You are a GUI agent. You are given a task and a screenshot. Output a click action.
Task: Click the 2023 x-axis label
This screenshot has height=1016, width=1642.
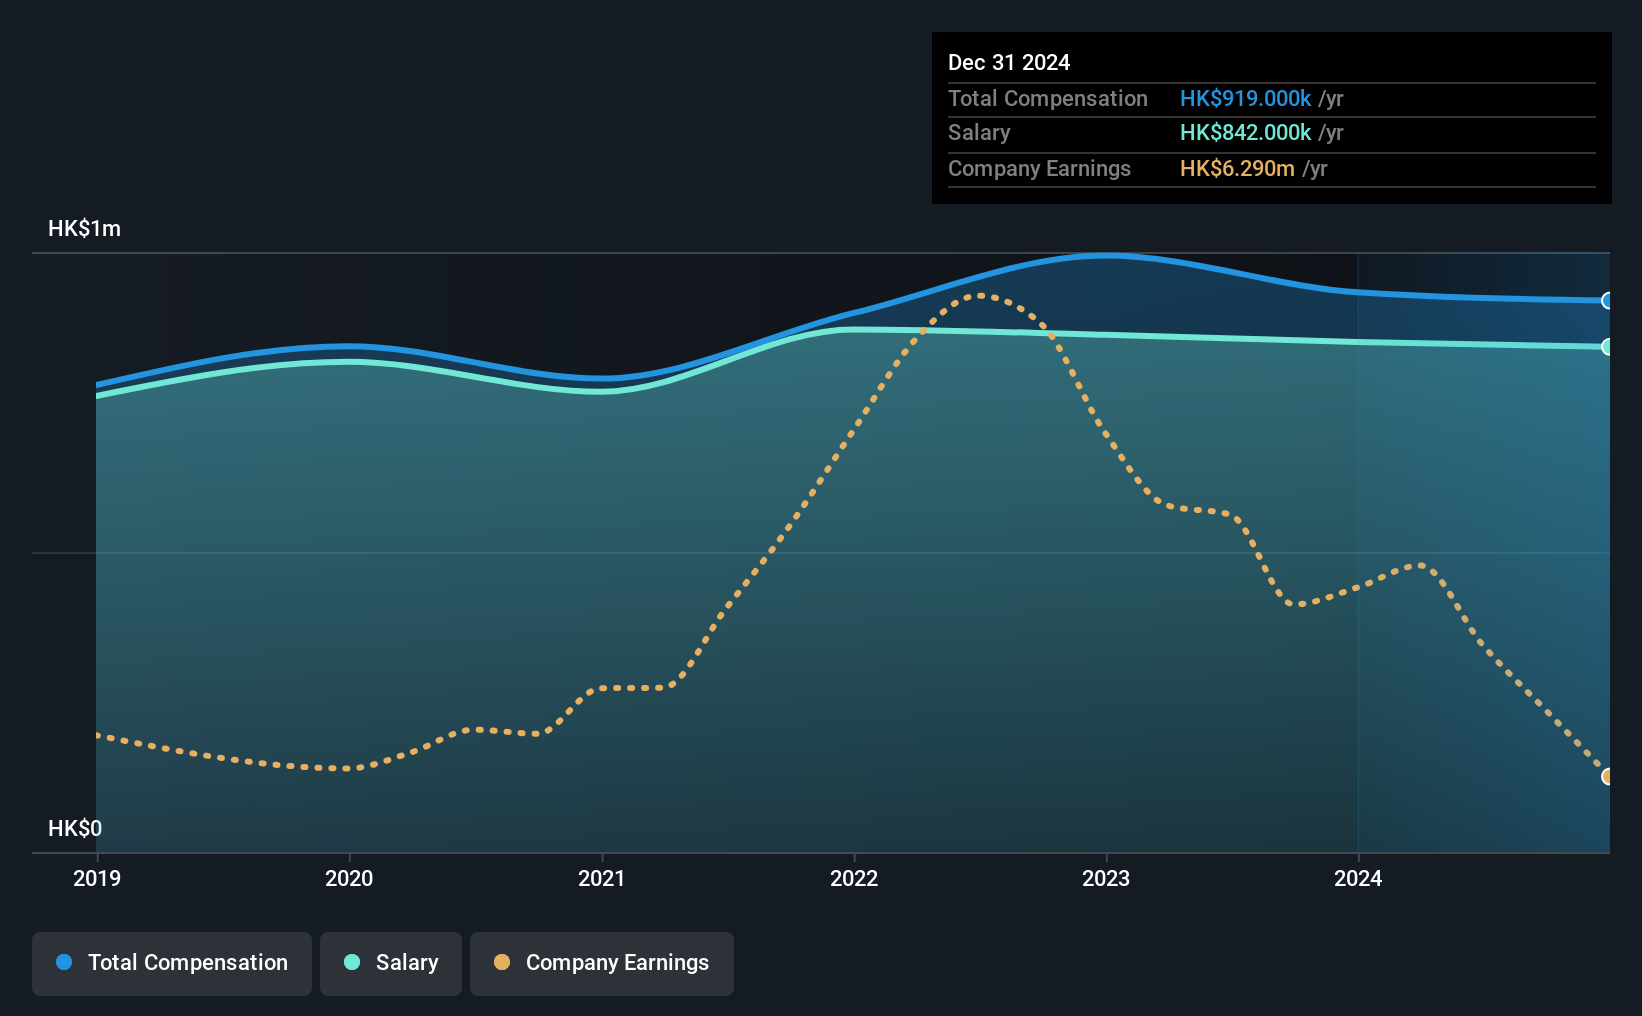click(1106, 878)
